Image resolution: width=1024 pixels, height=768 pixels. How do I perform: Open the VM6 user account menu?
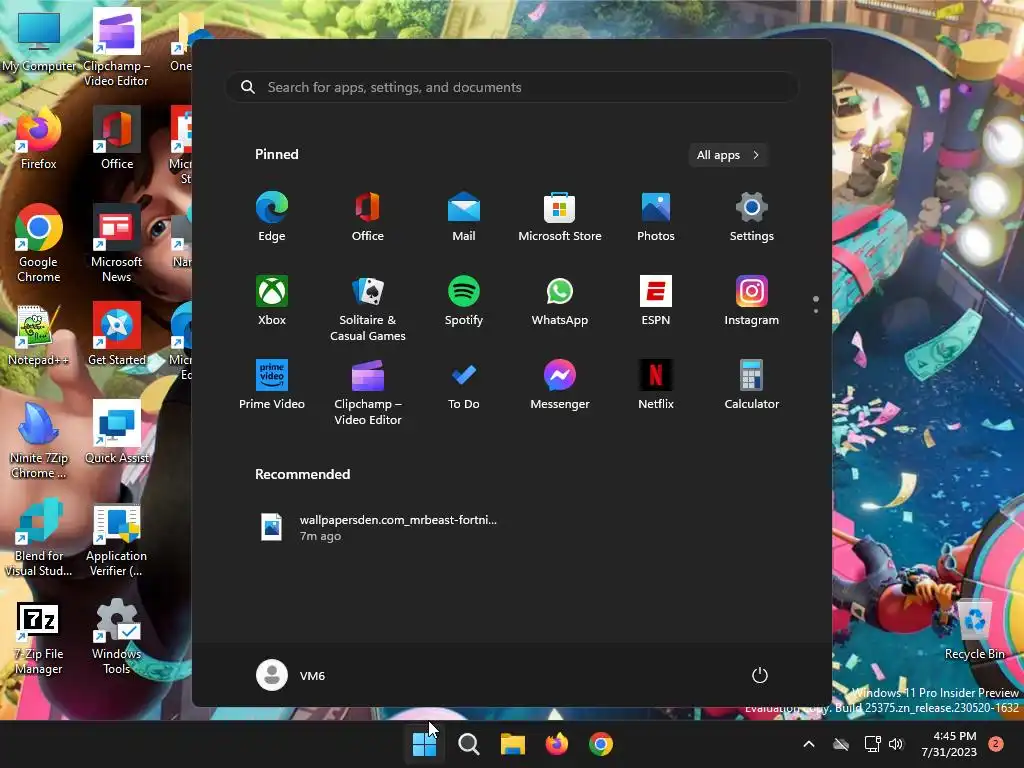click(291, 675)
